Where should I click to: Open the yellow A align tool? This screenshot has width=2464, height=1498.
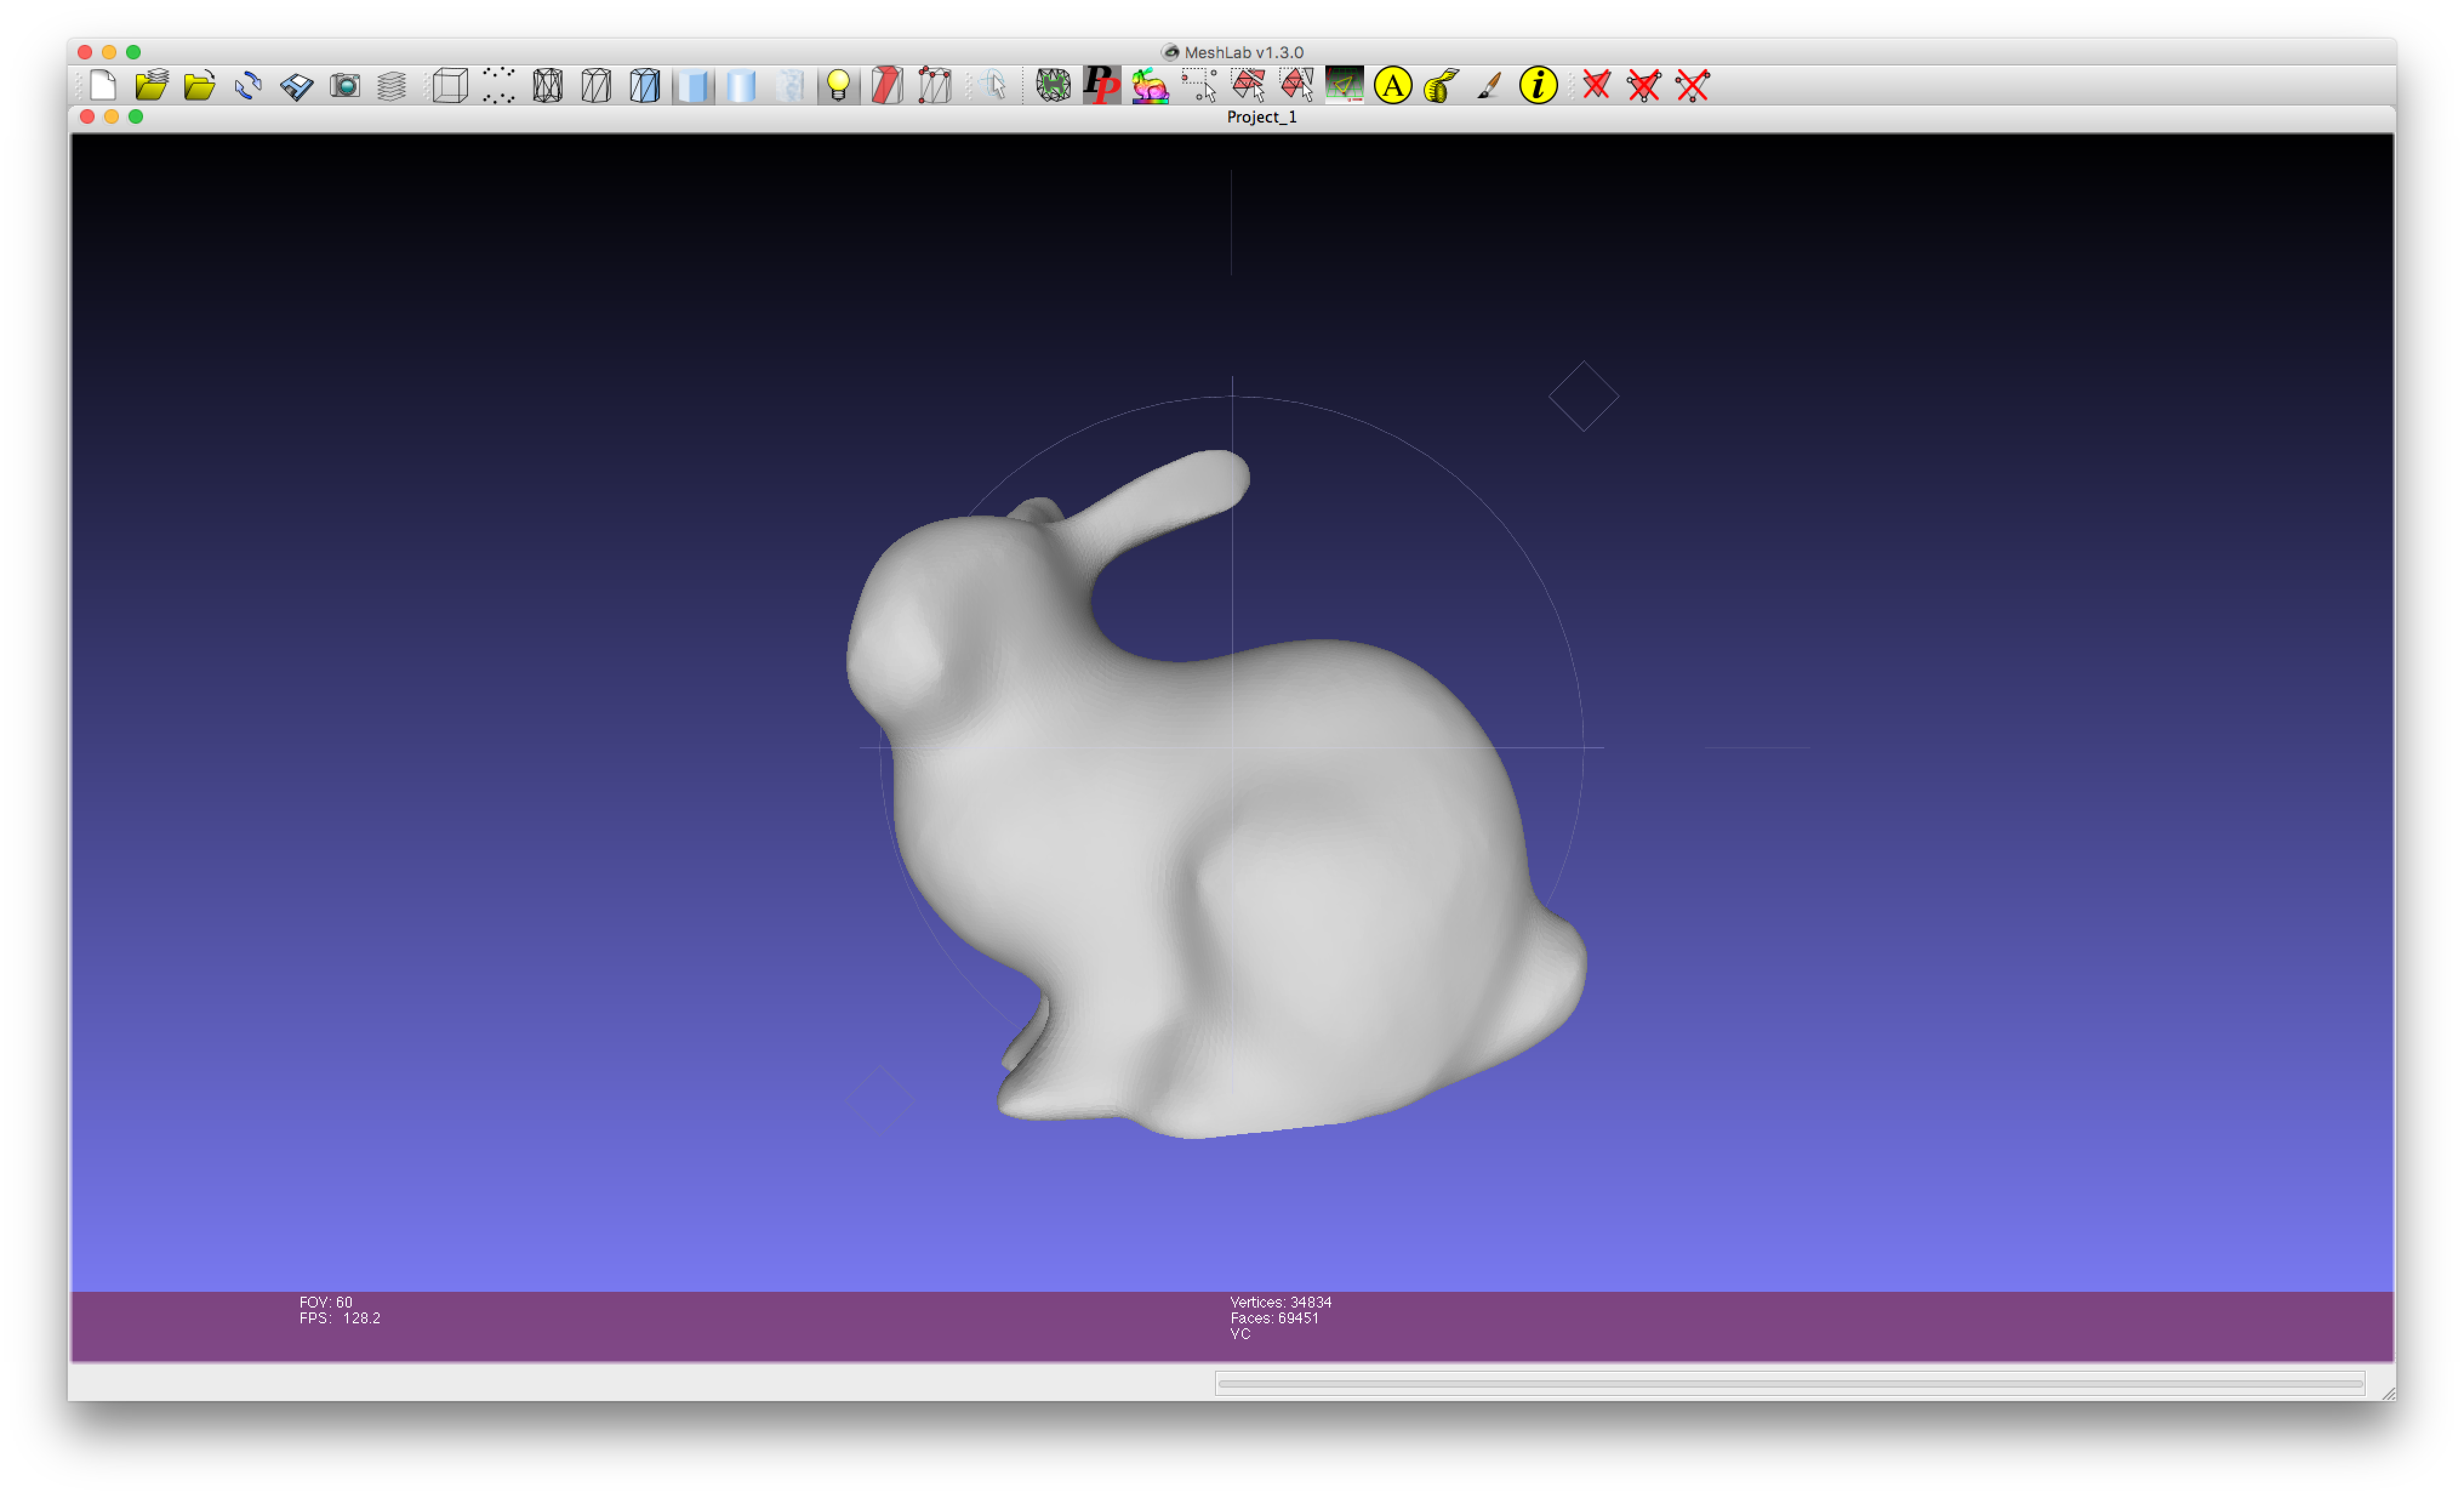[x=1392, y=86]
